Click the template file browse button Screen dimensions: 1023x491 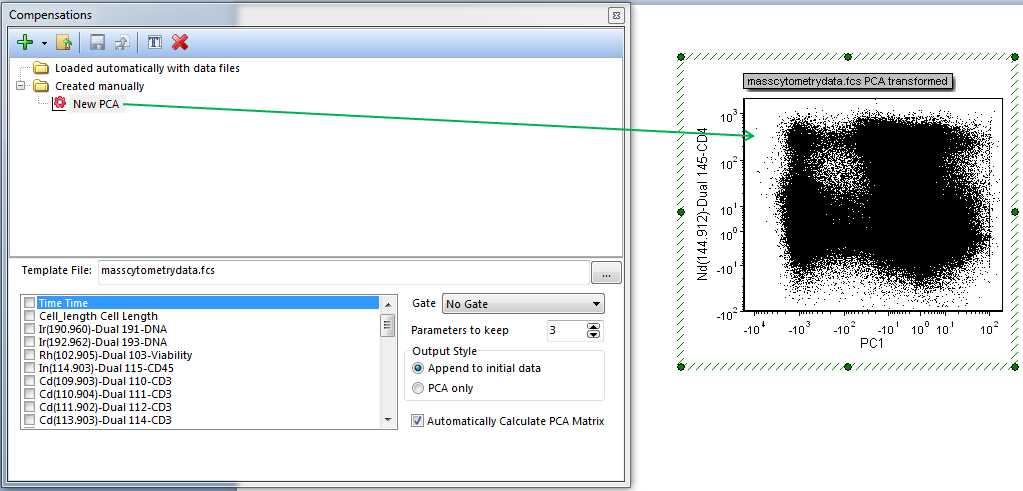(605, 271)
